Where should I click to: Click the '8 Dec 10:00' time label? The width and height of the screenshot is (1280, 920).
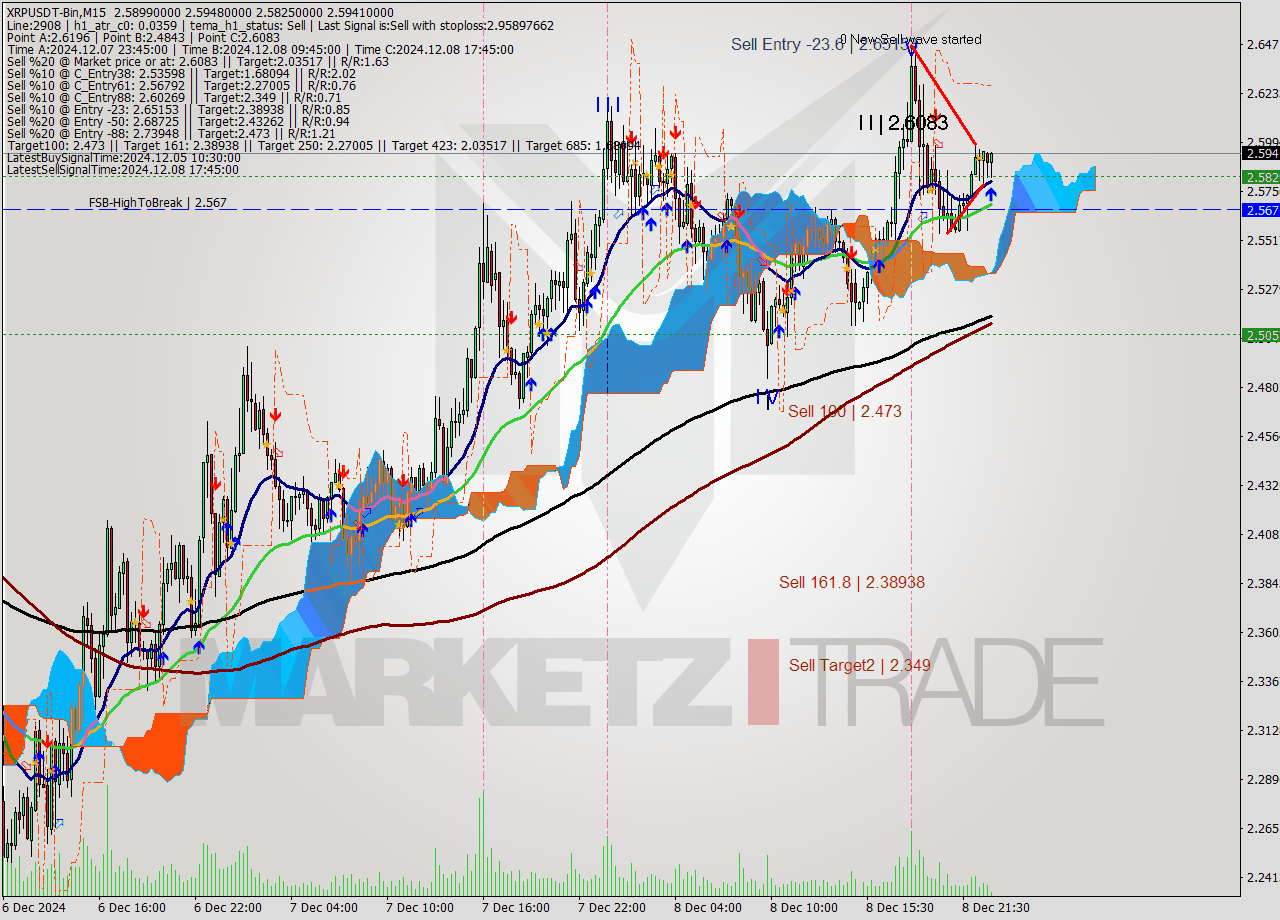click(804, 908)
